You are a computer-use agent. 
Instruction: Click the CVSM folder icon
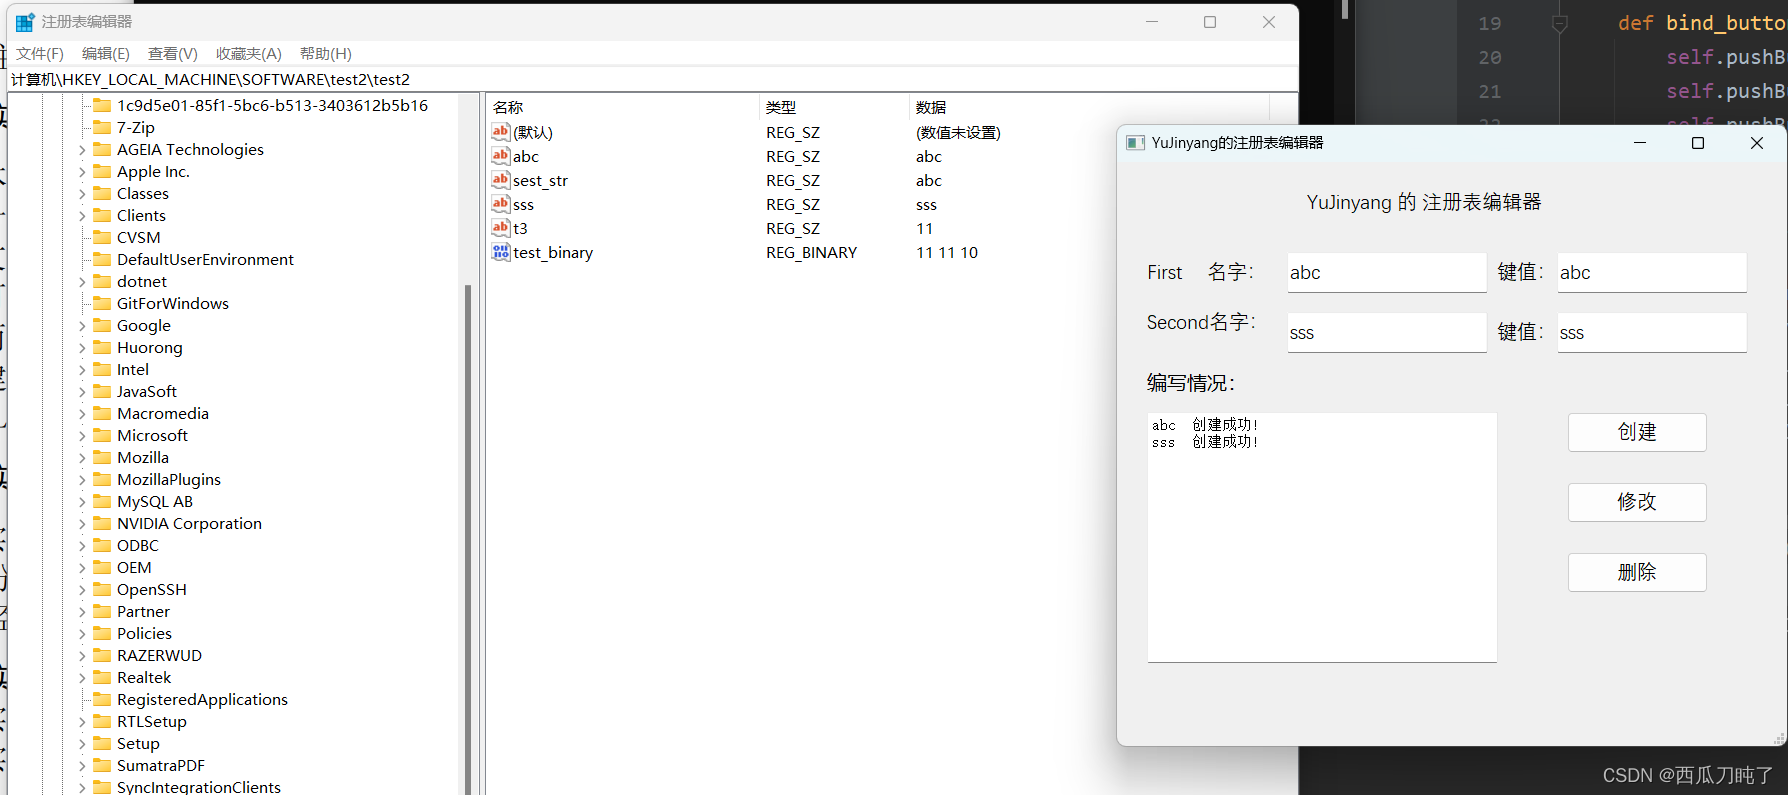pyautogui.click(x=102, y=237)
